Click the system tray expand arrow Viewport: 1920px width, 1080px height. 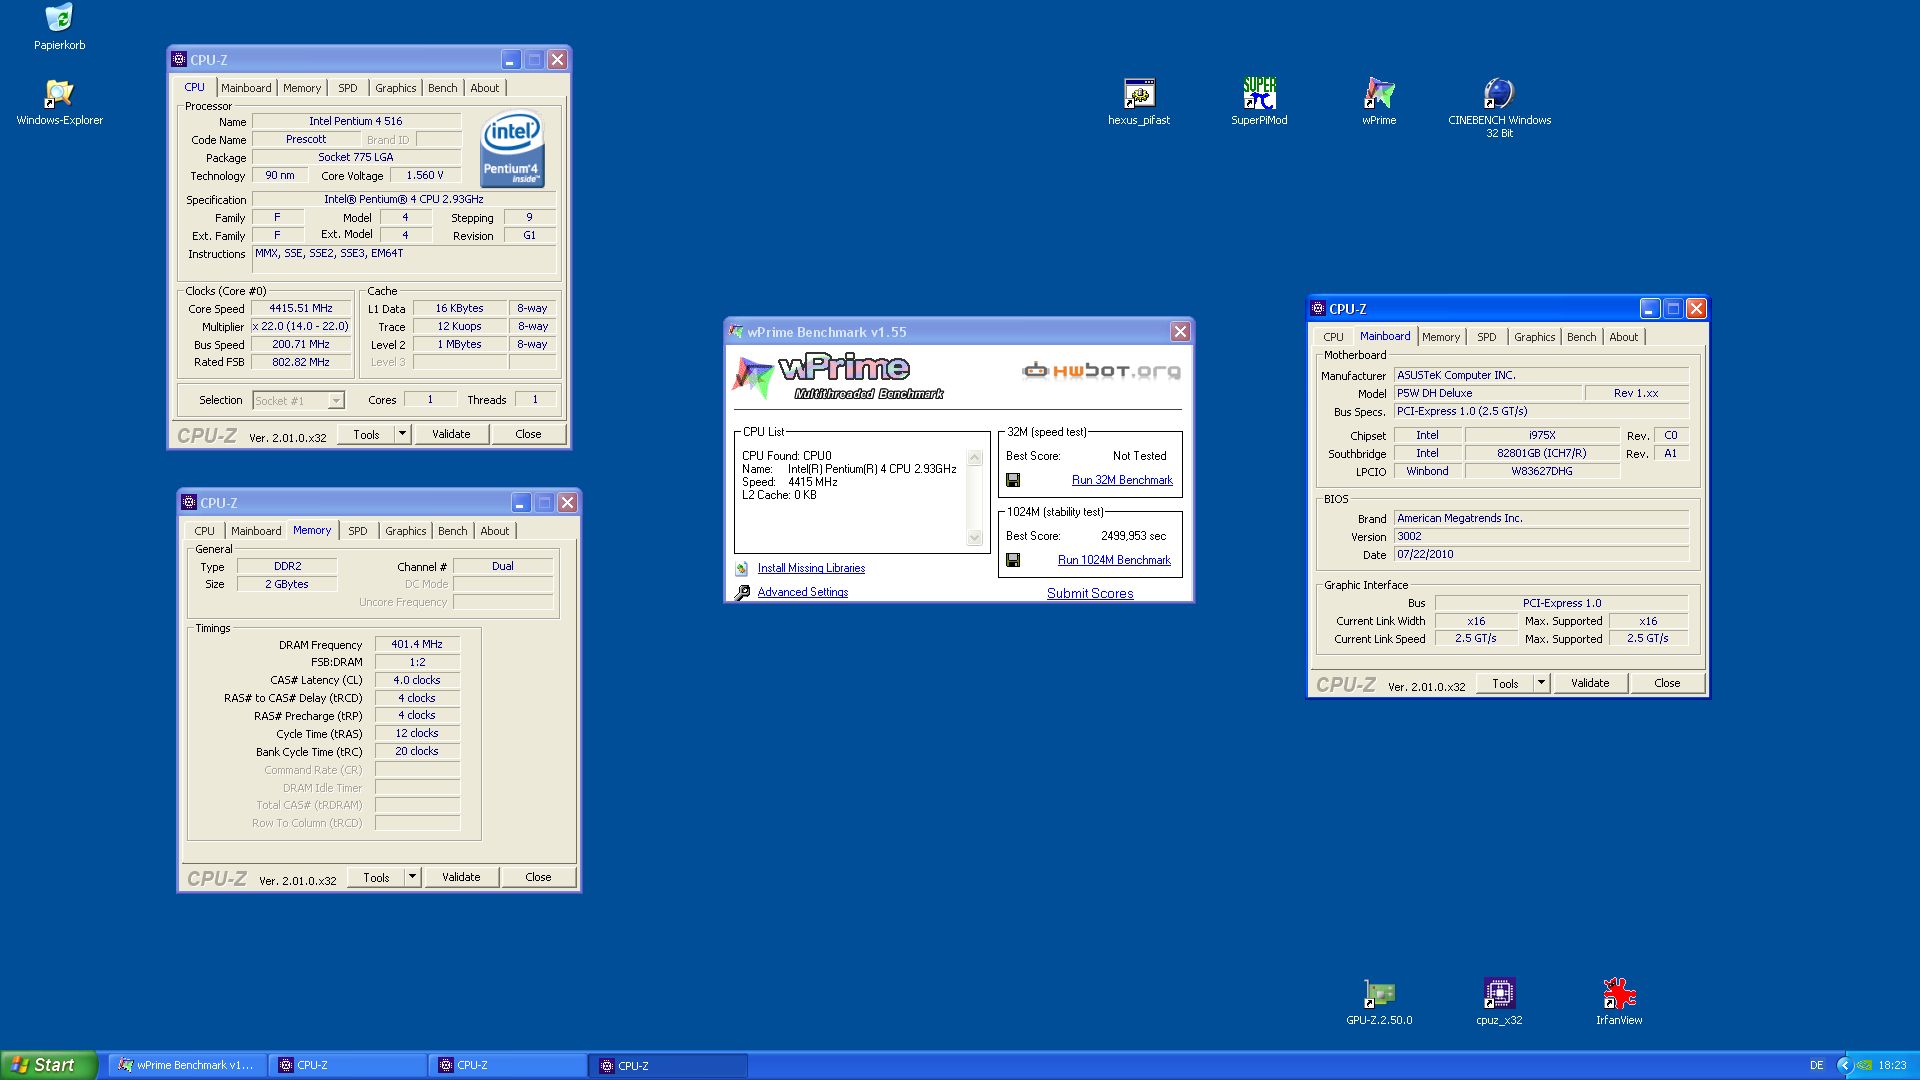point(1845,1065)
